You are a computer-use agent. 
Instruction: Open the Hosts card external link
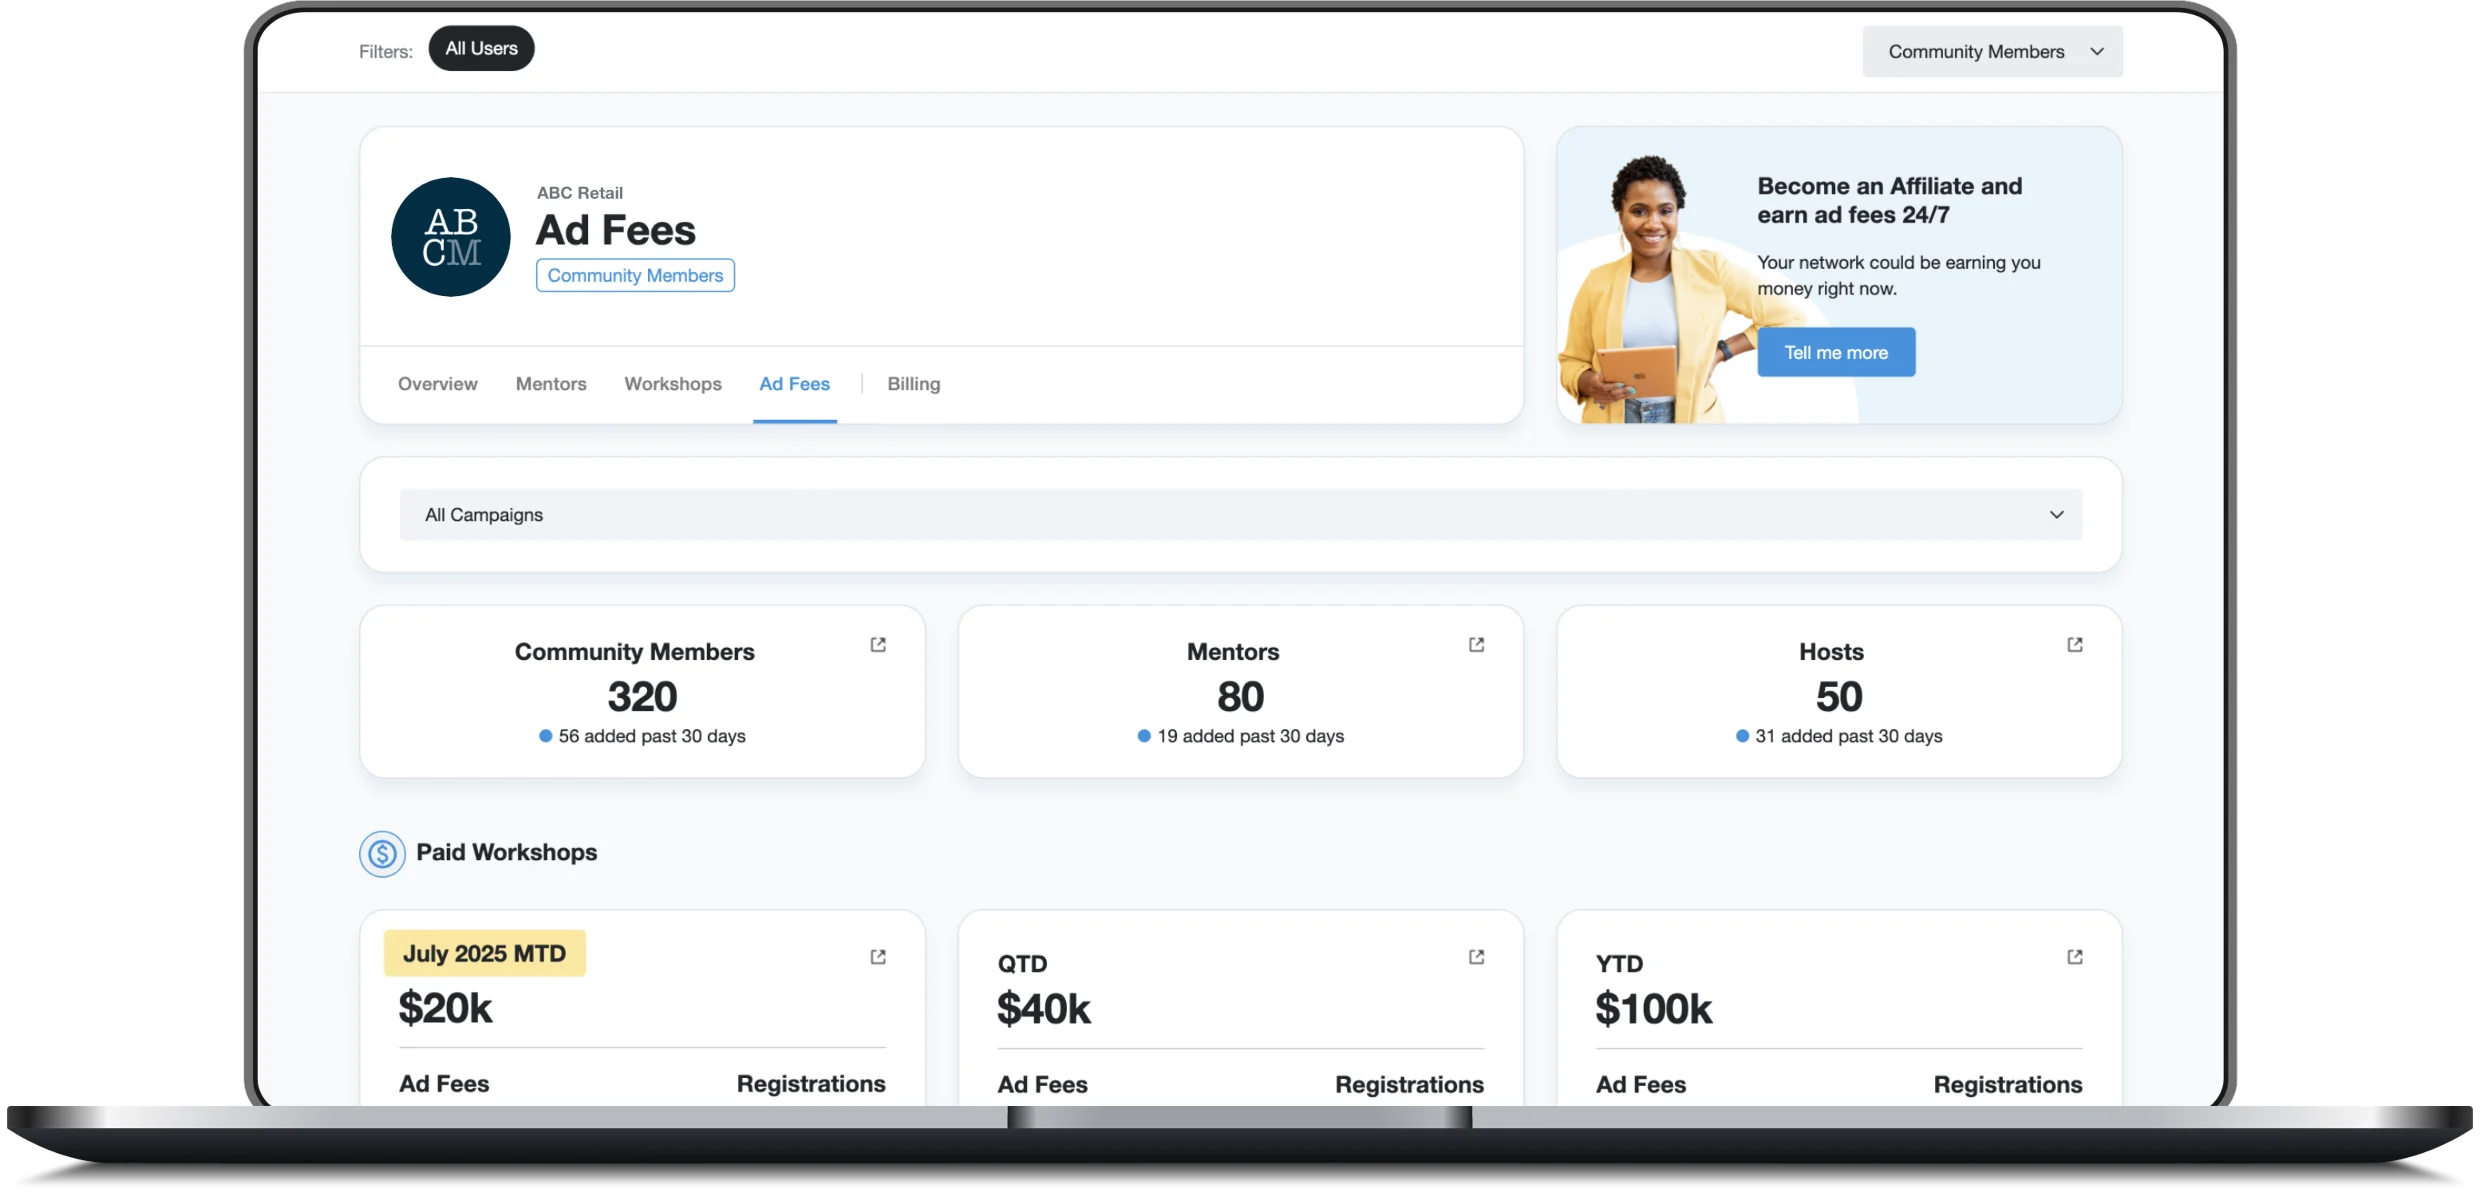2075,645
